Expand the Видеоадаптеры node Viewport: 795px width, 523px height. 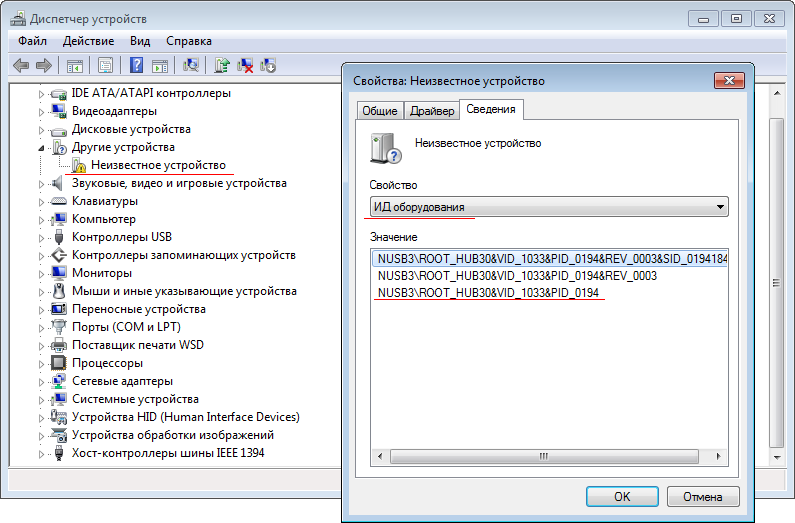pos(42,112)
